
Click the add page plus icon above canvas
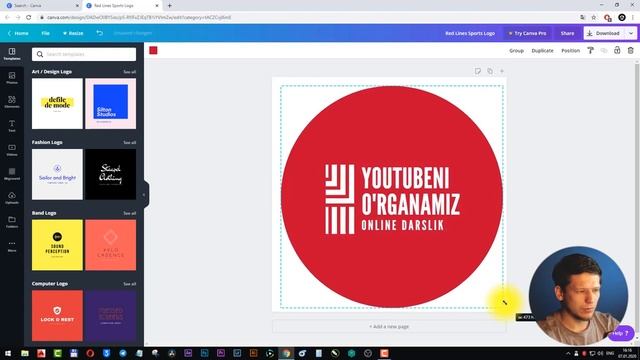click(502, 71)
